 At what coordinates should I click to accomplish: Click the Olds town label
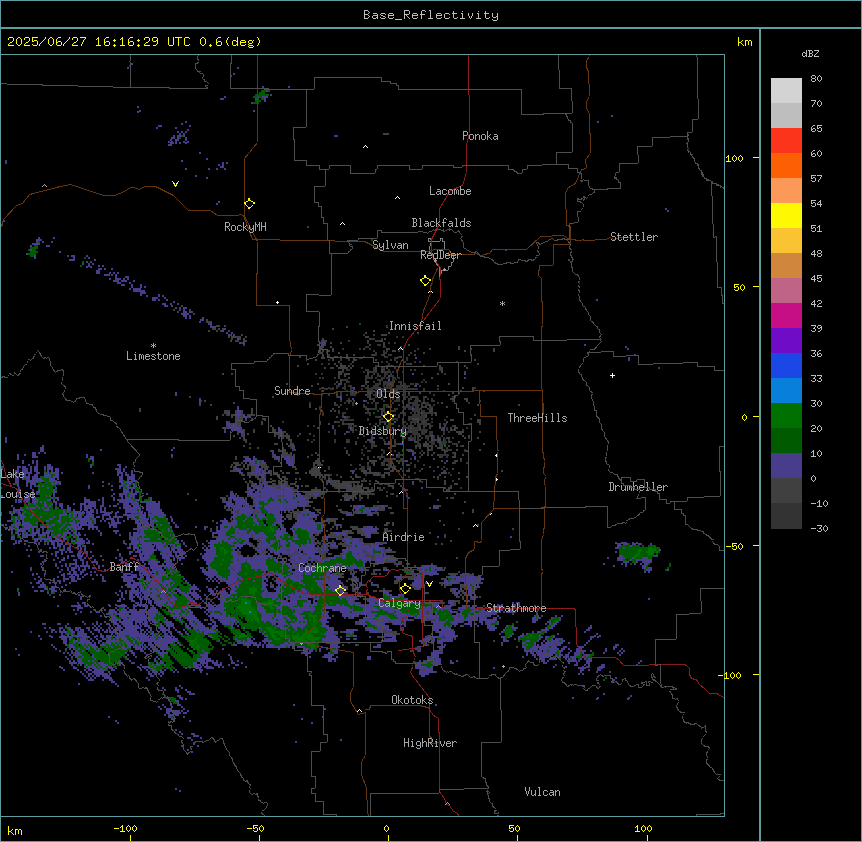click(x=388, y=394)
